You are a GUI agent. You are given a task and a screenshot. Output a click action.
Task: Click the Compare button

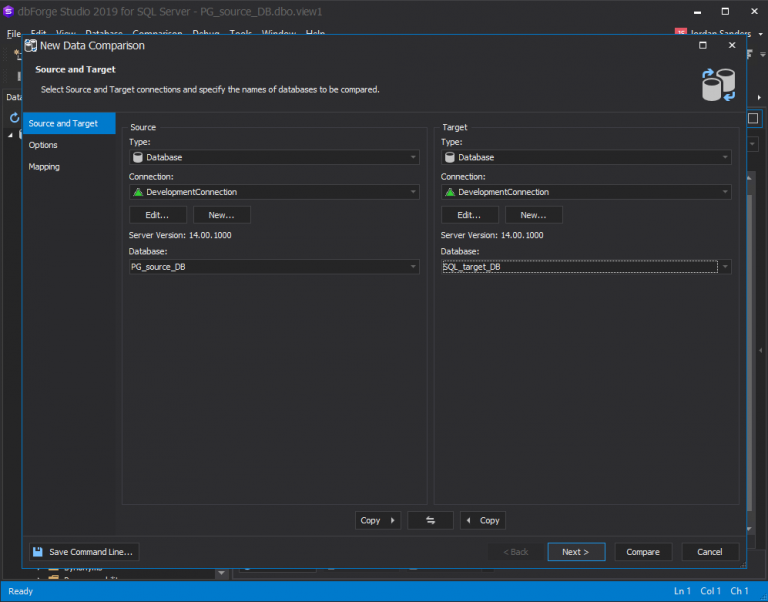click(643, 552)
